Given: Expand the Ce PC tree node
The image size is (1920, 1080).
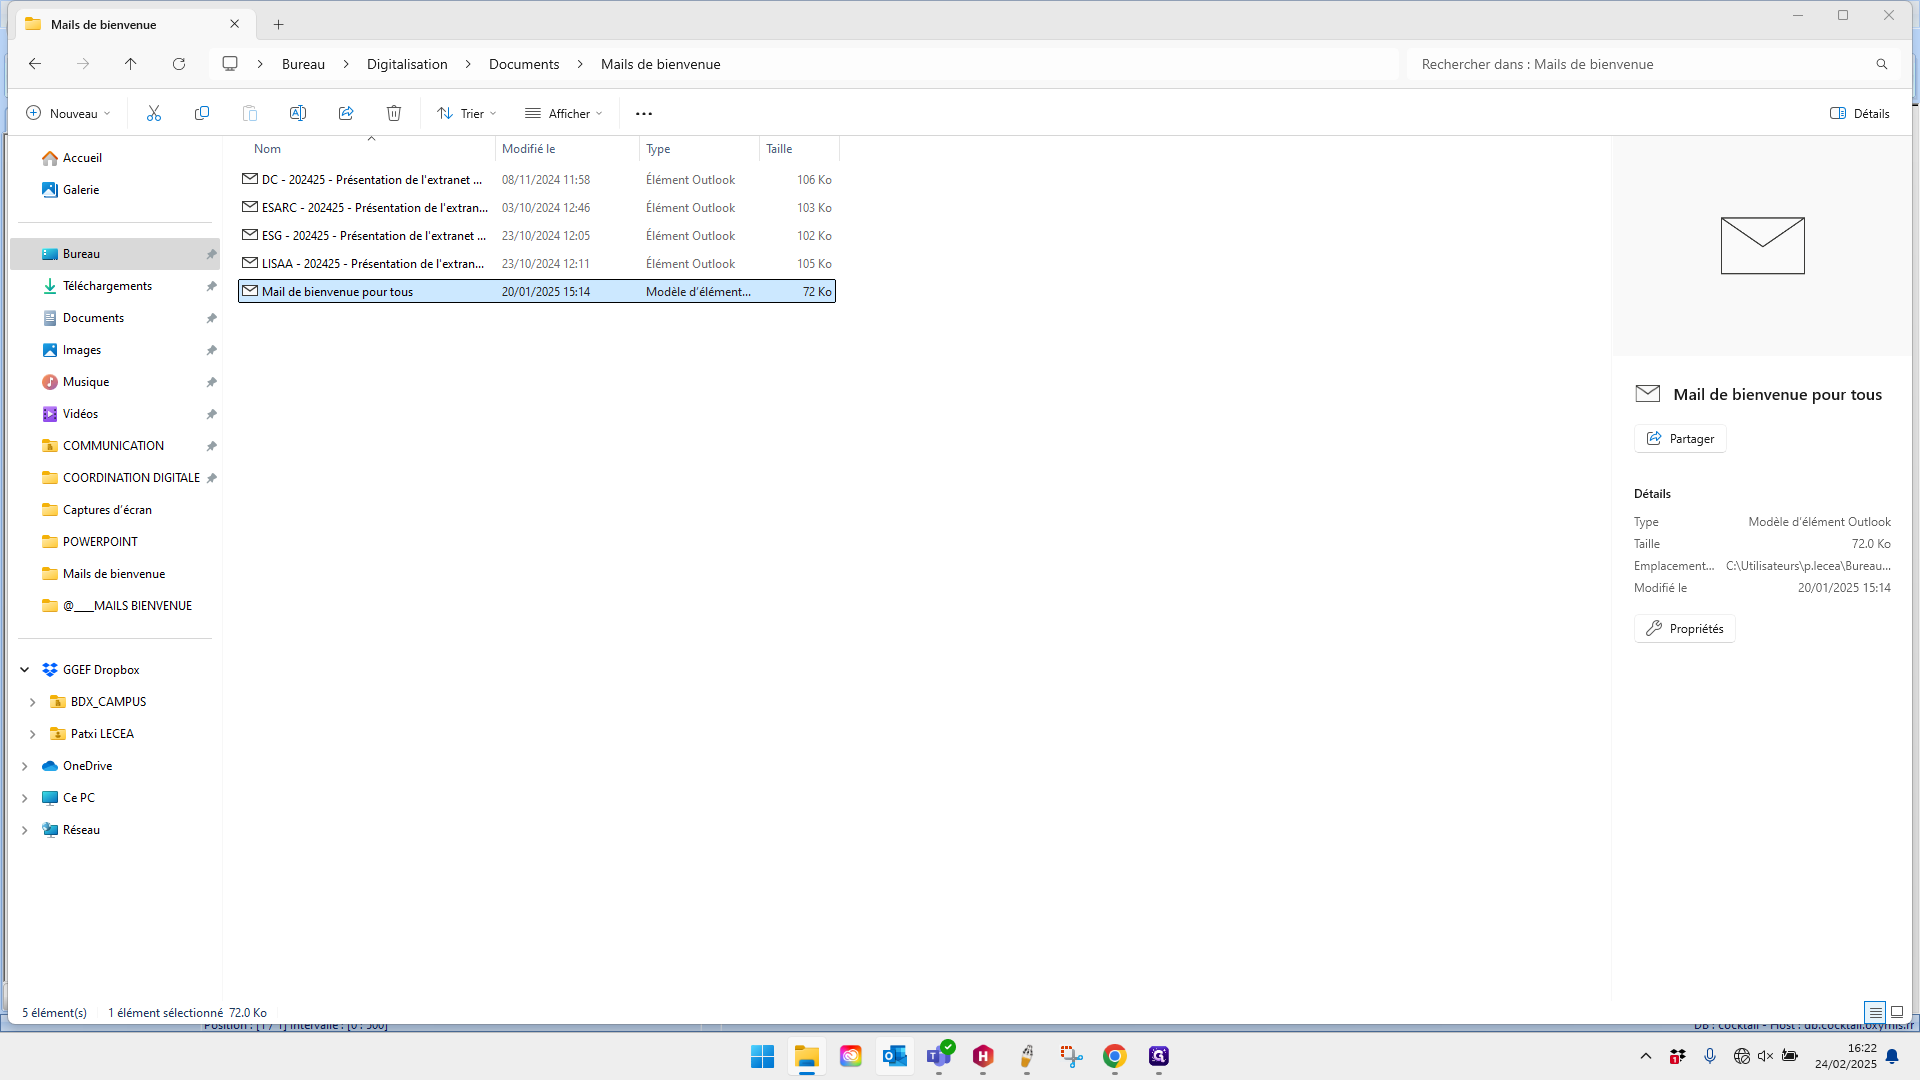Looking at the screenshot, I should [x=25, y=798].
